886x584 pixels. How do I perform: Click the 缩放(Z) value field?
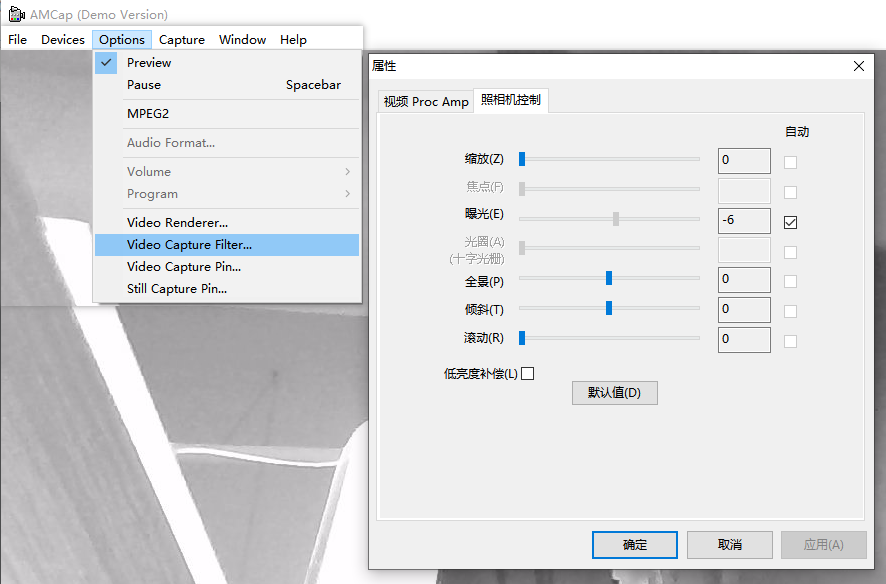(744, 161)
